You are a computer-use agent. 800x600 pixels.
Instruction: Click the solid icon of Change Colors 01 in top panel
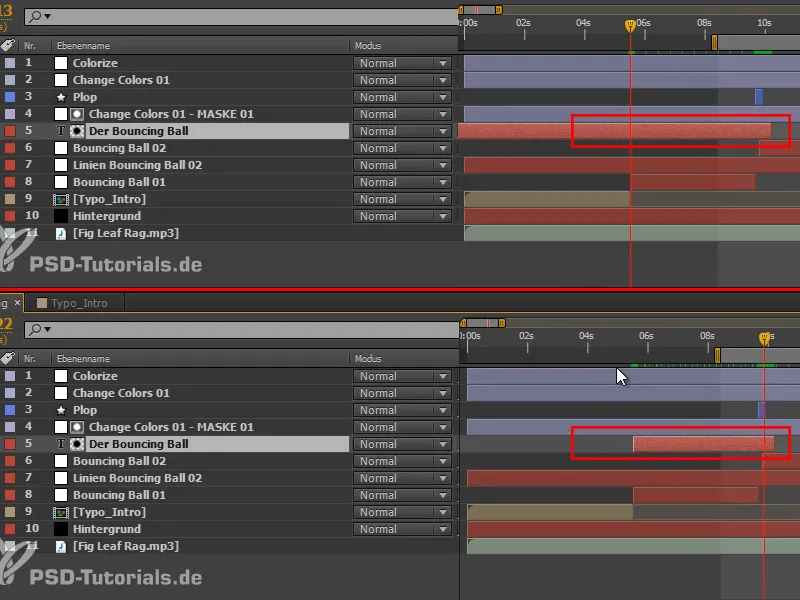pyautogui.click(x=61, y=80)
